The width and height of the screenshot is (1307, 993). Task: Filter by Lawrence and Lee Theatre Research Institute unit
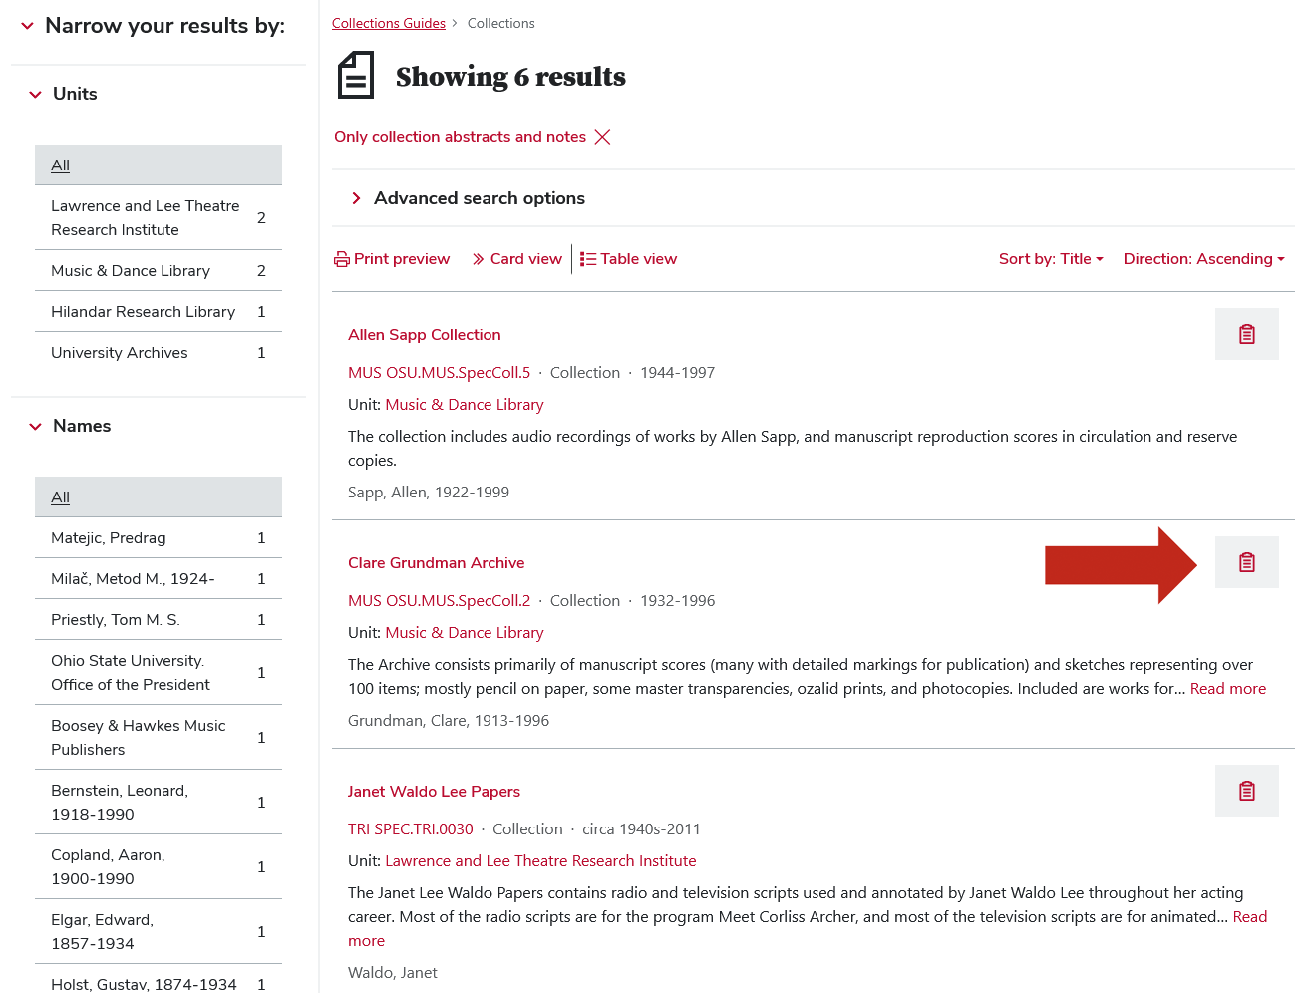(158, 218)
